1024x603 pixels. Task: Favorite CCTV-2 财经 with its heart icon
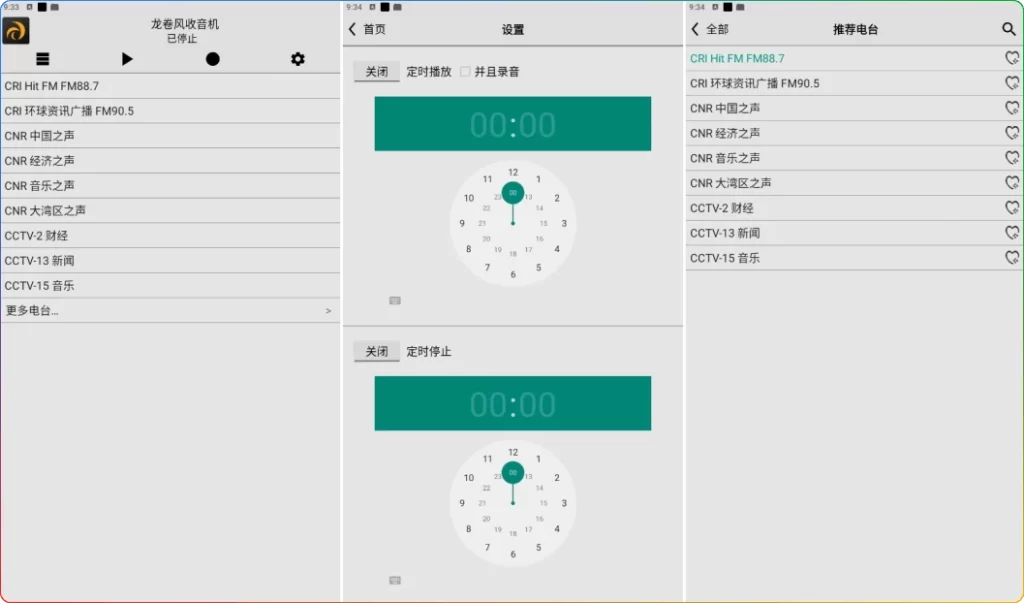(x=1012, y=207)
